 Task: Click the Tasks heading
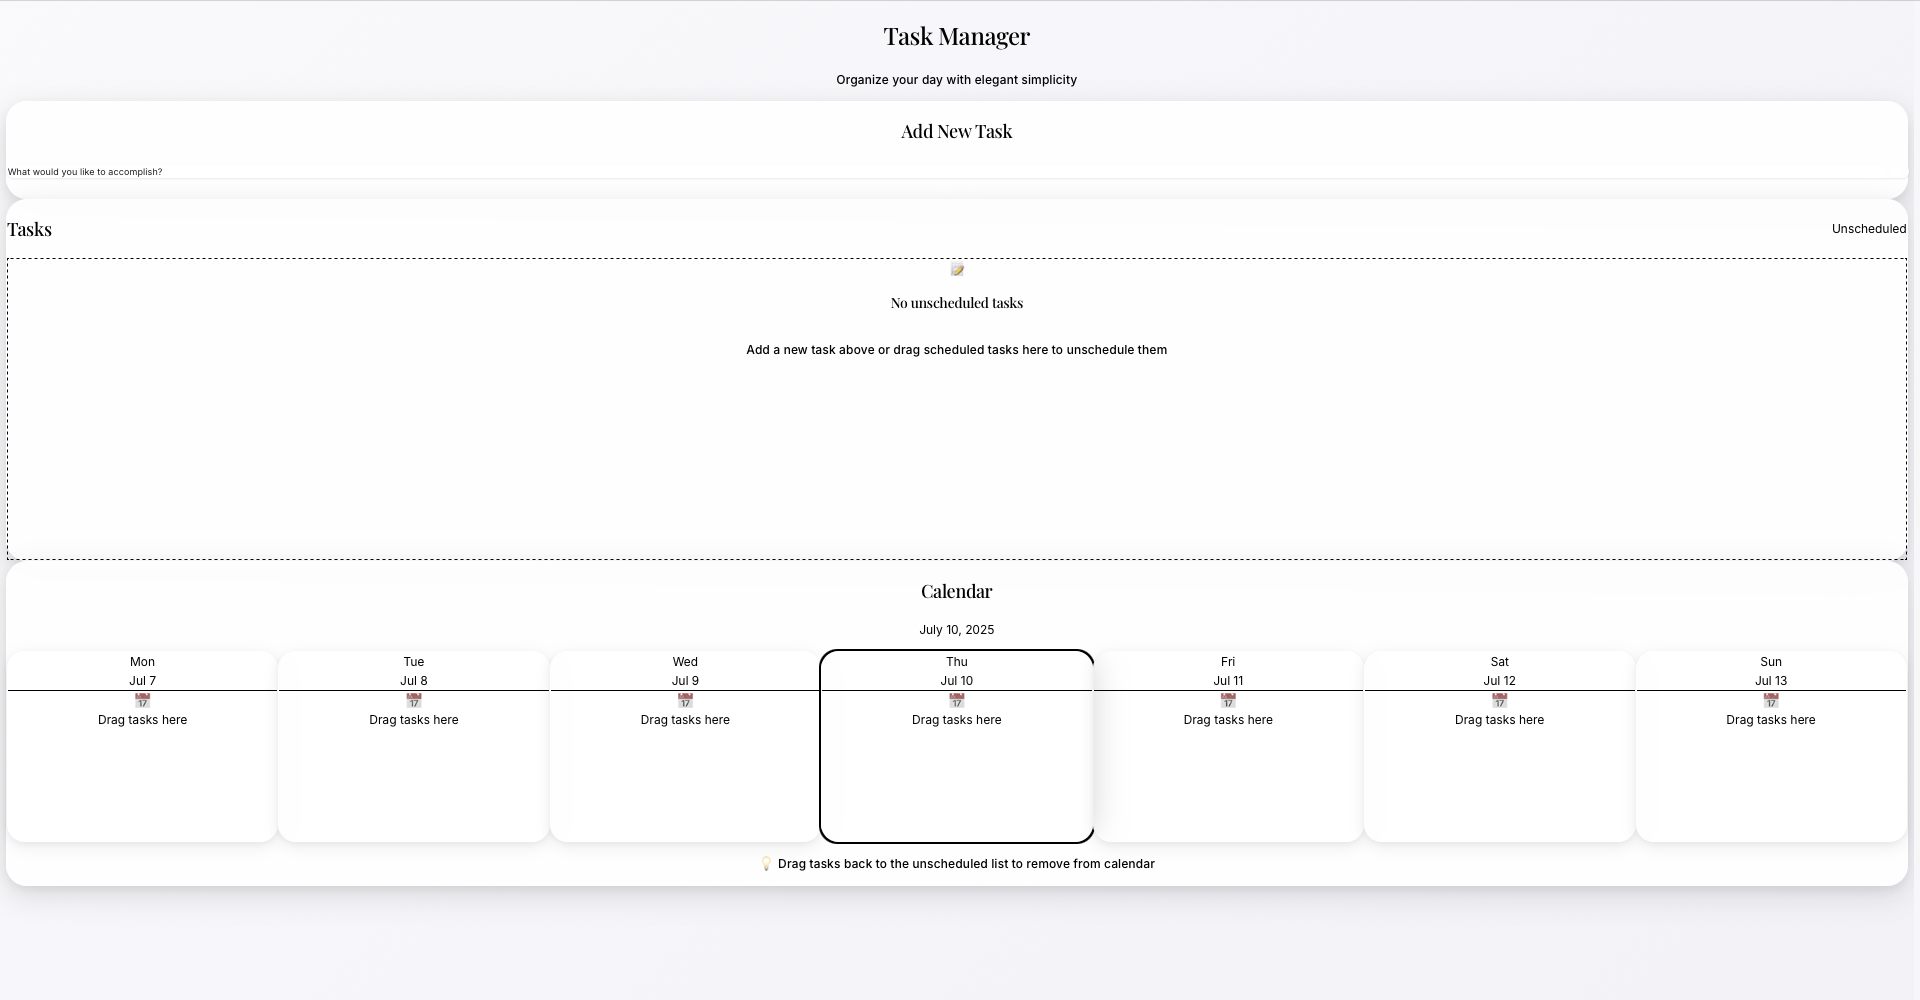pos(30,229)
